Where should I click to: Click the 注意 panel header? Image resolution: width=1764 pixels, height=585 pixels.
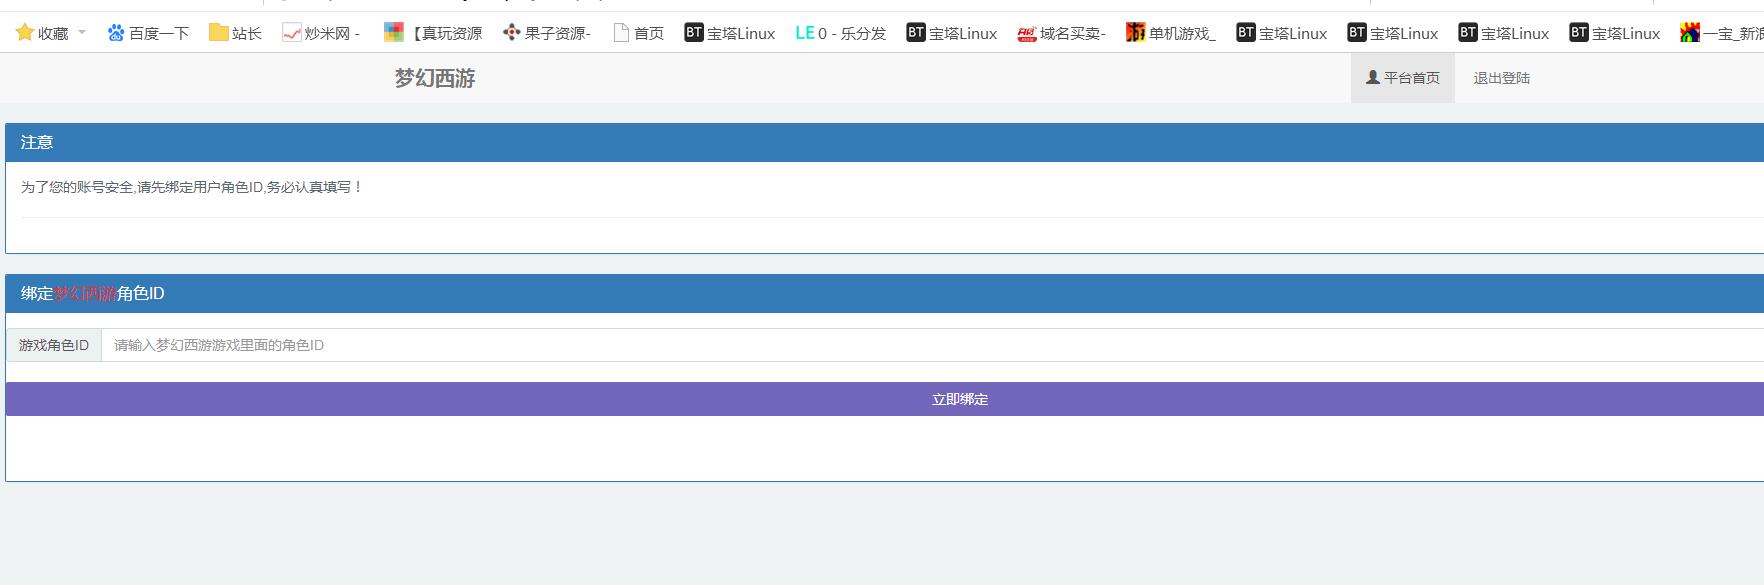click(37, 142)
